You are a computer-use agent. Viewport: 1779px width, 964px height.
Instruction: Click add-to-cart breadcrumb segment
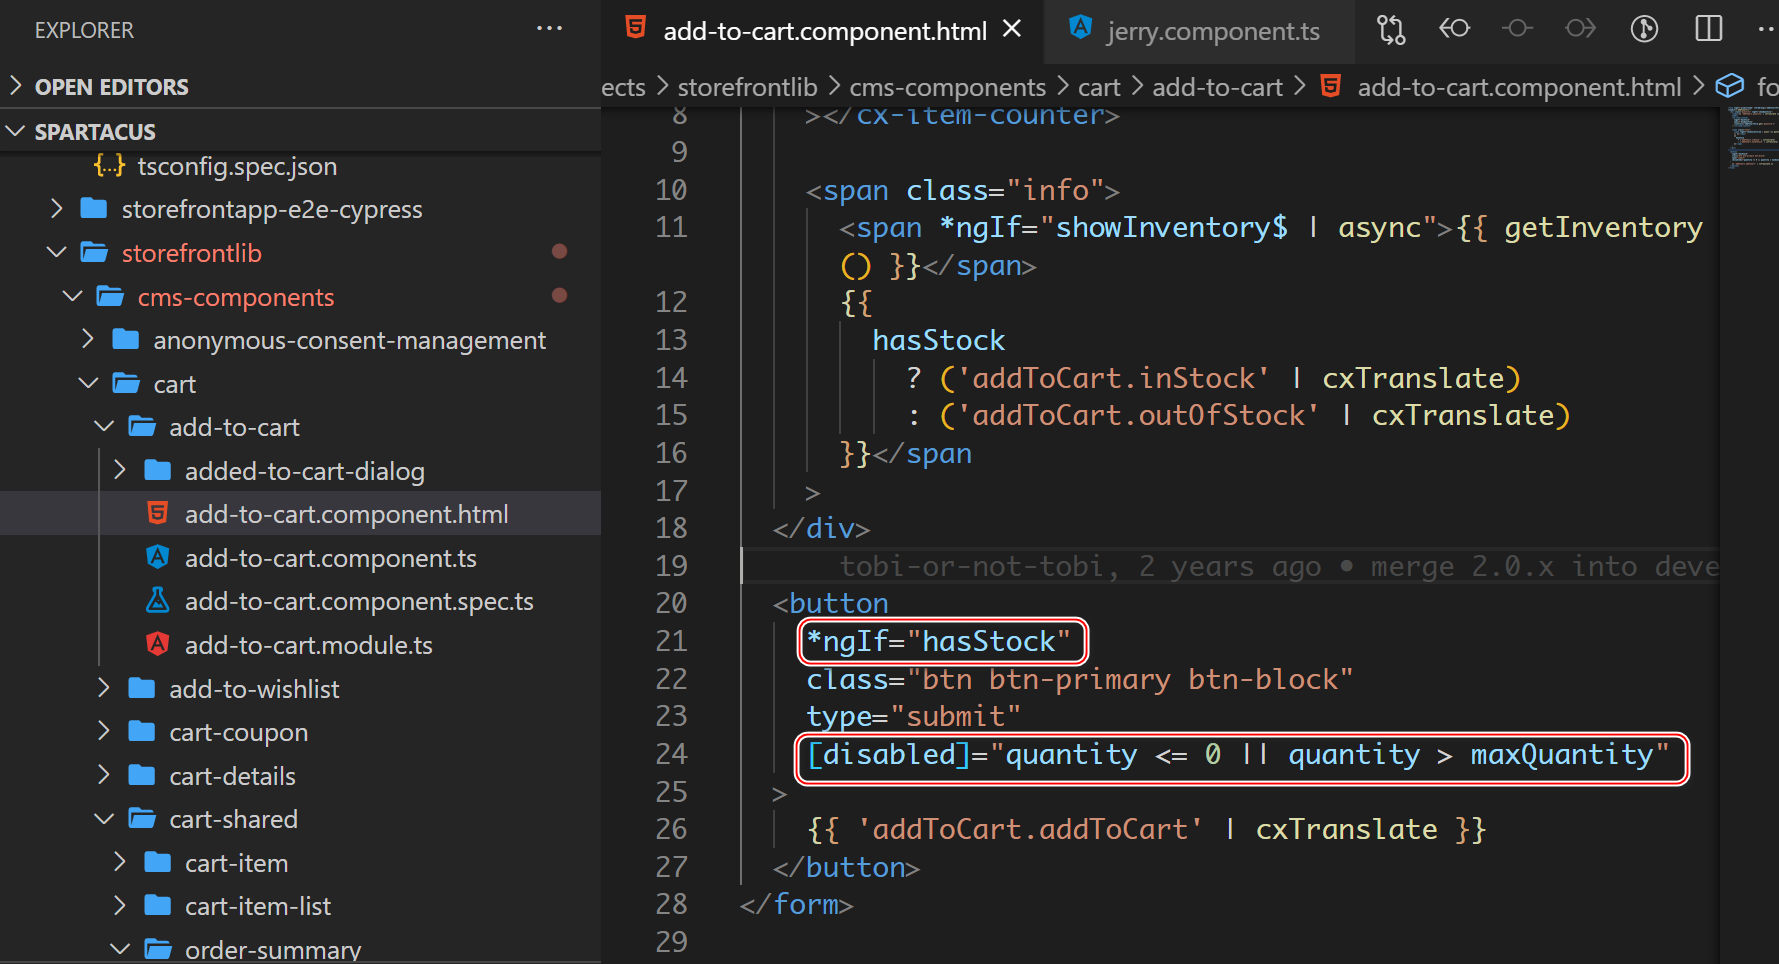coord(1217,87)
